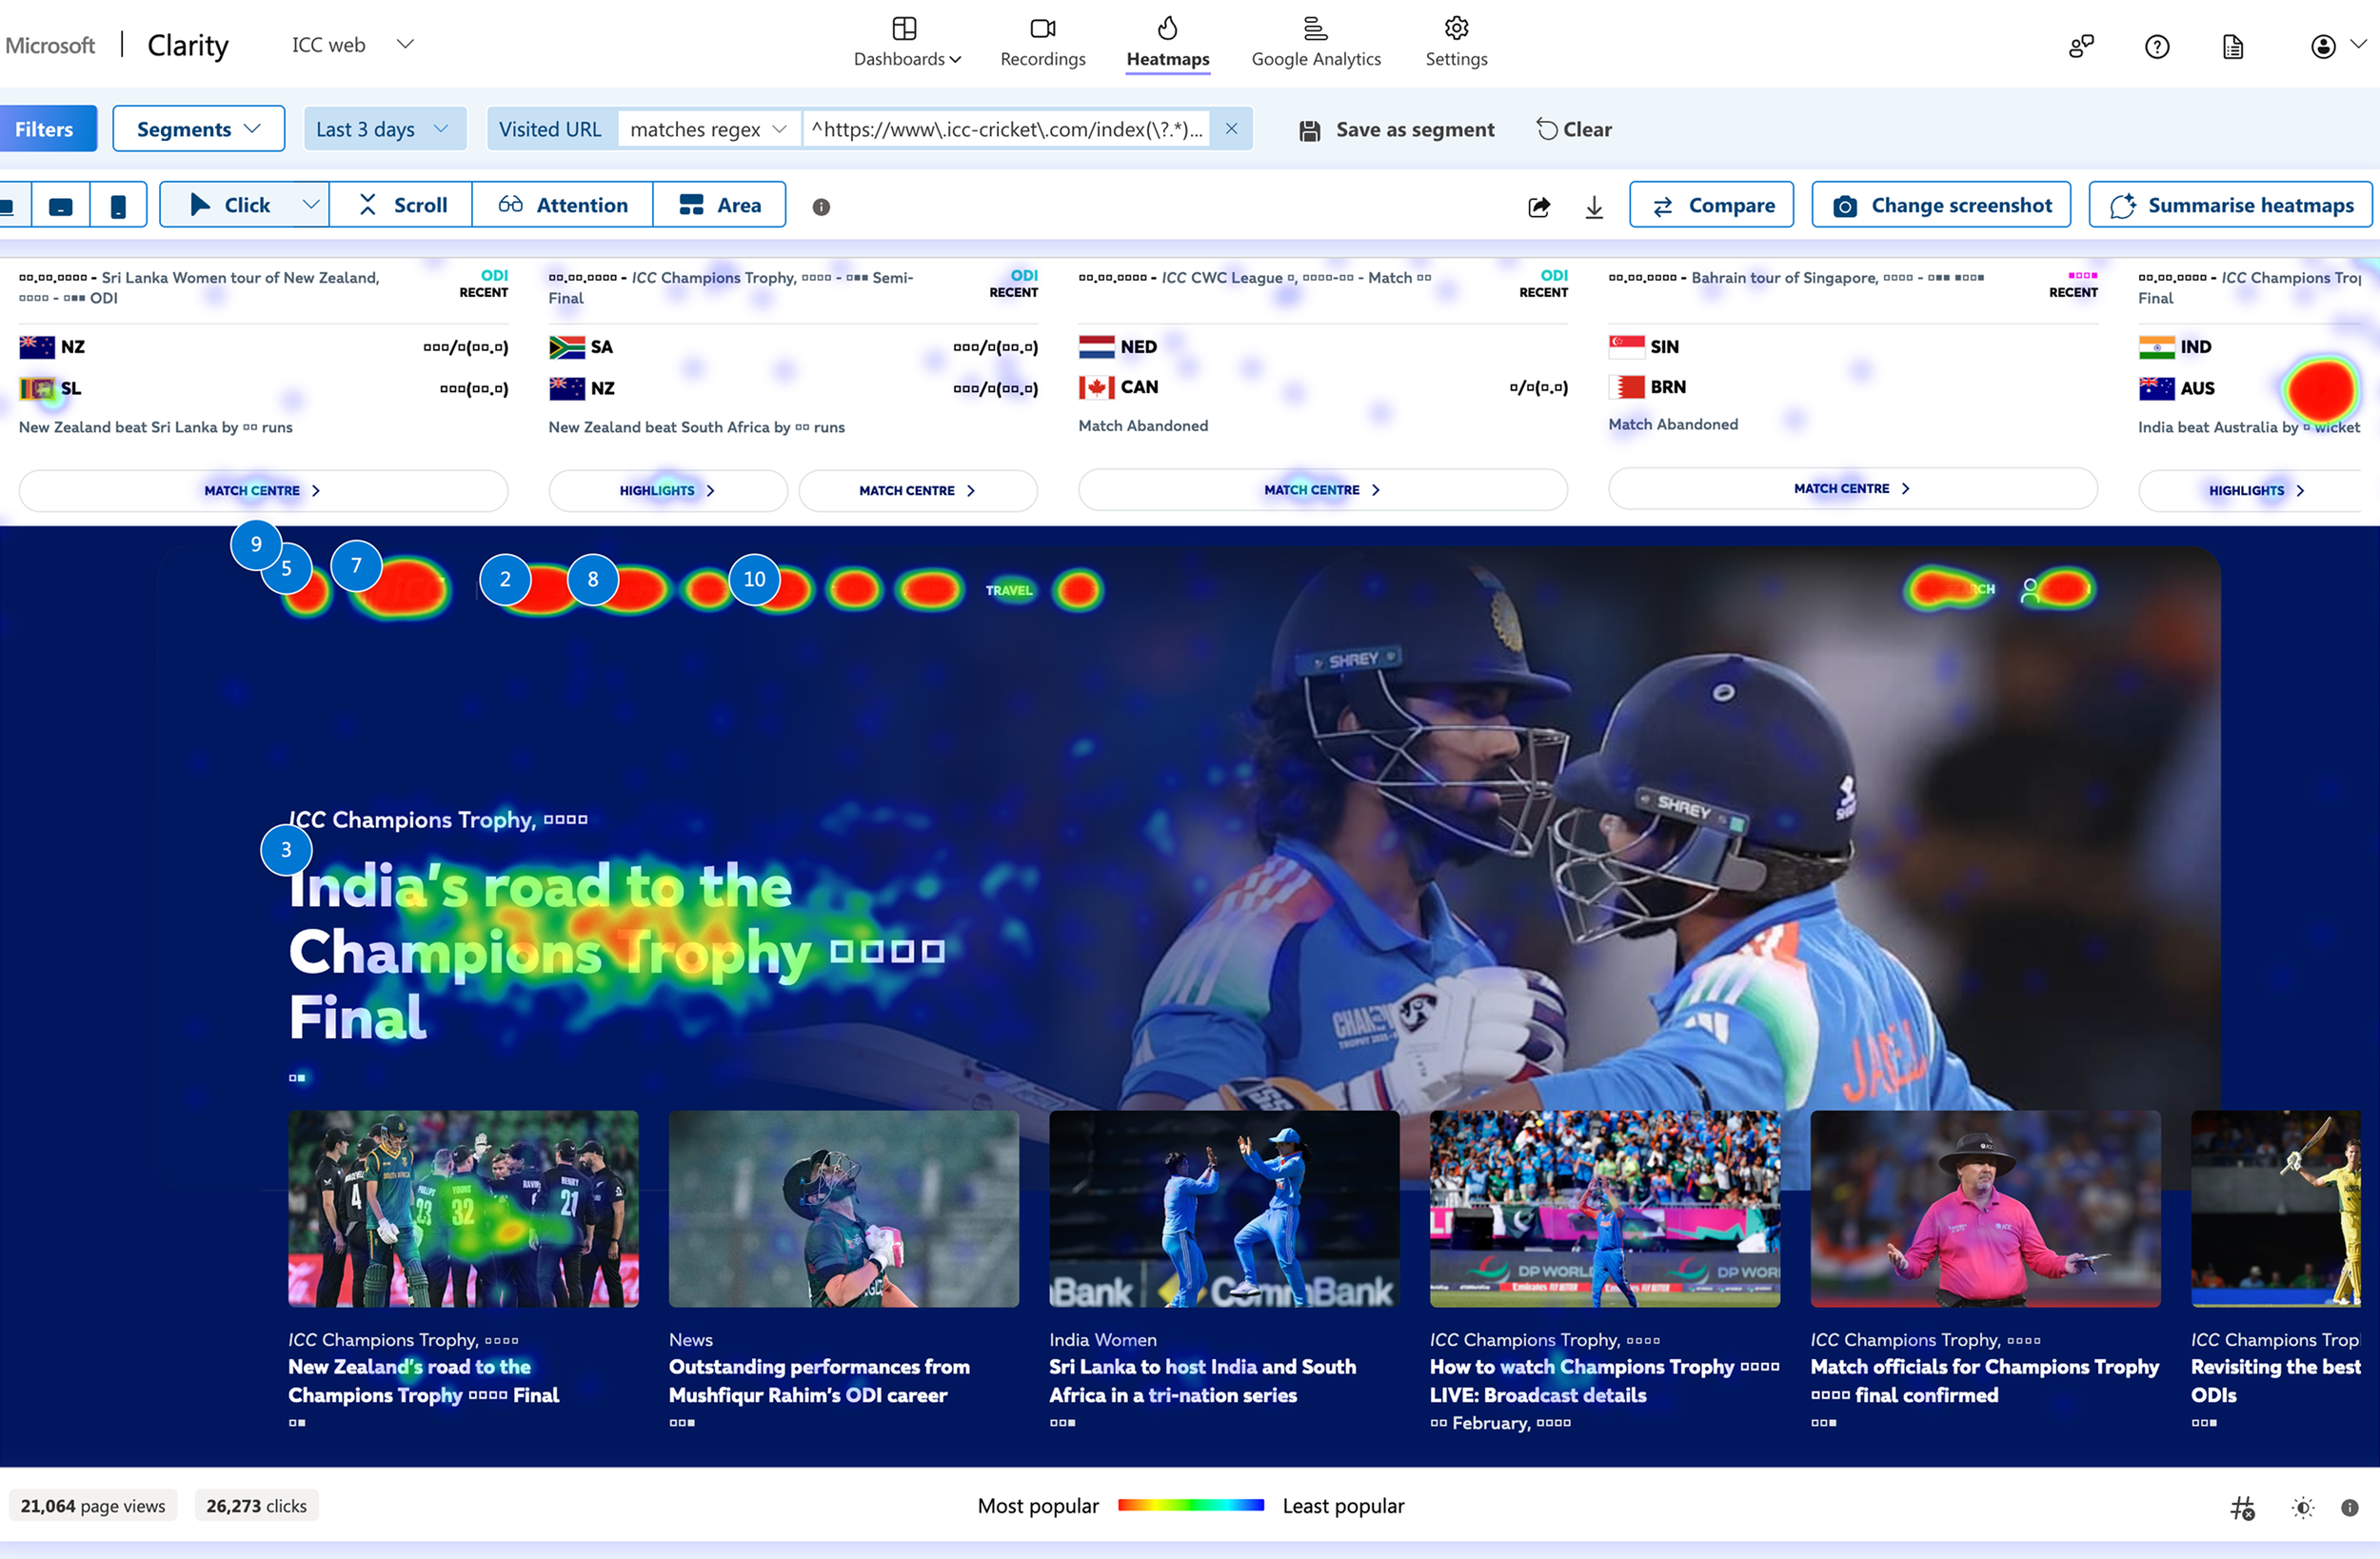Click the document notes icon in the header
This screenshot has height=1559, width=2380.
pyautogui.click(x=2233, y=46)
